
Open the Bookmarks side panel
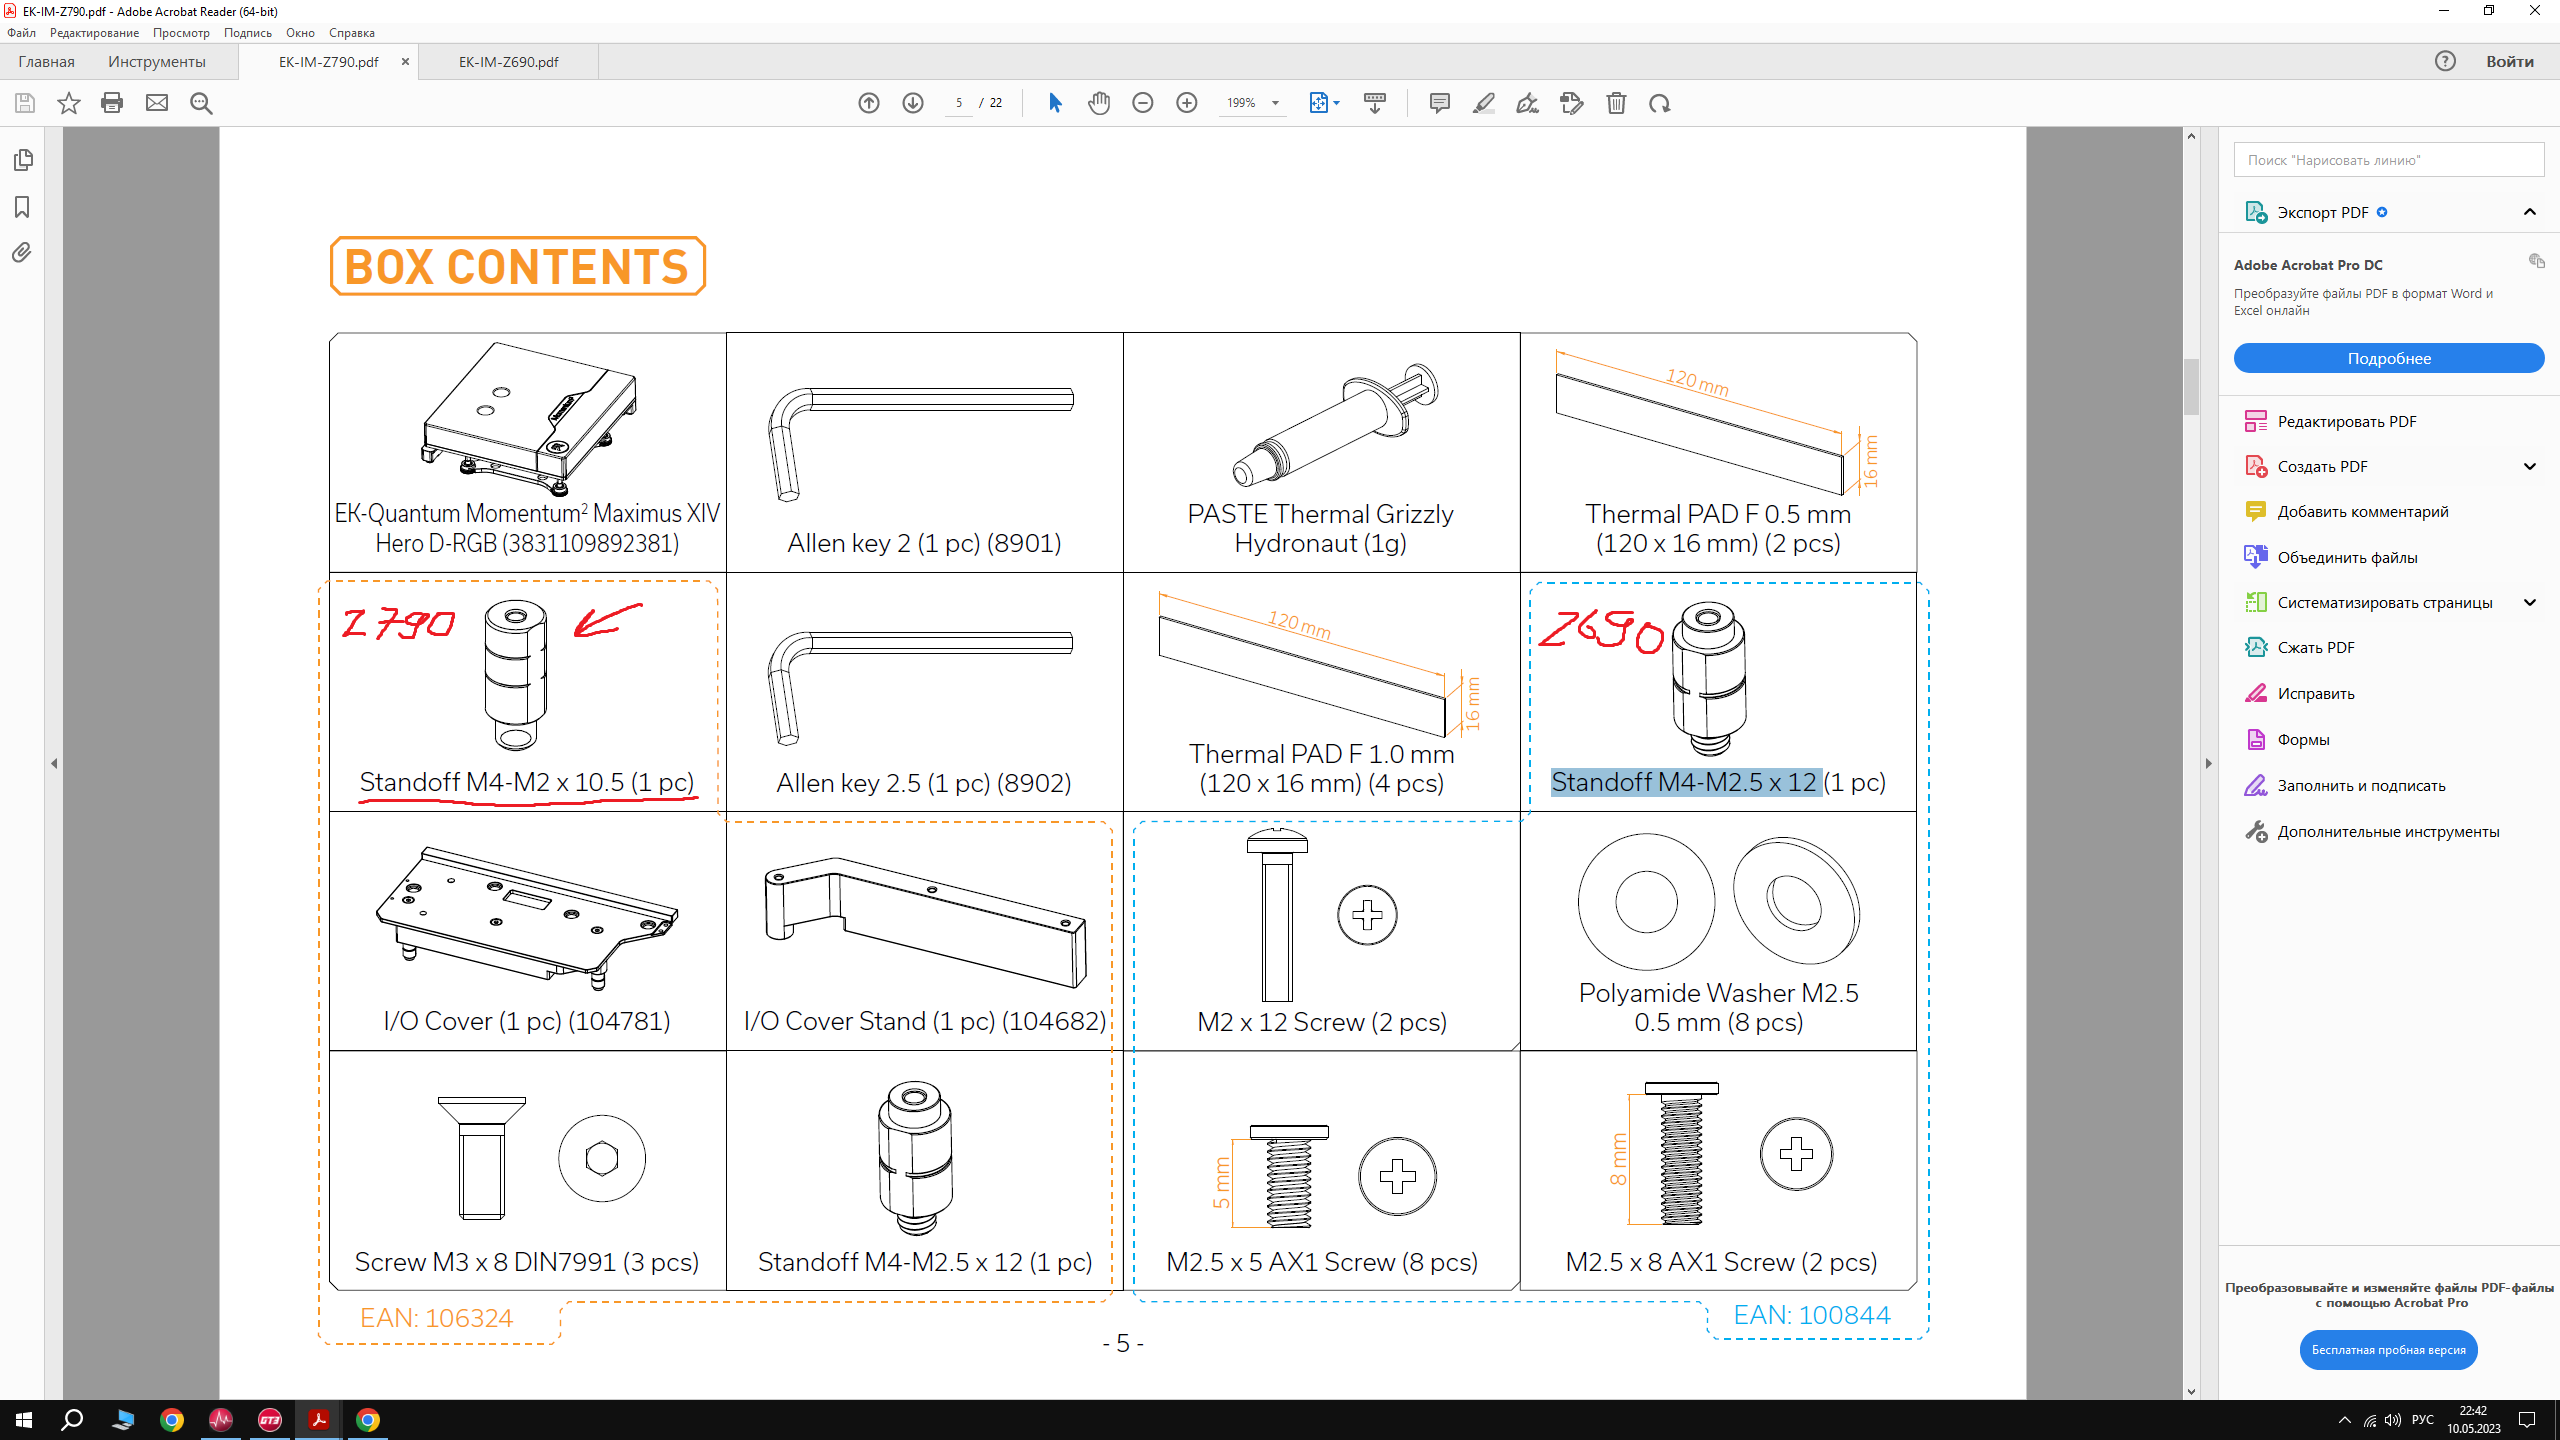(22, 207)
